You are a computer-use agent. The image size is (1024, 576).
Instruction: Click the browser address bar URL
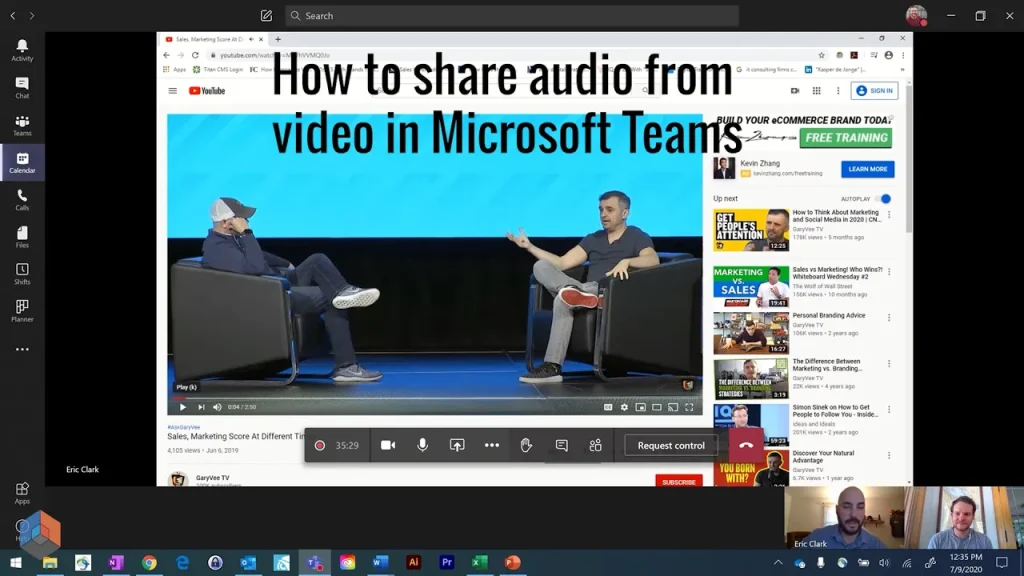(274, 56)
